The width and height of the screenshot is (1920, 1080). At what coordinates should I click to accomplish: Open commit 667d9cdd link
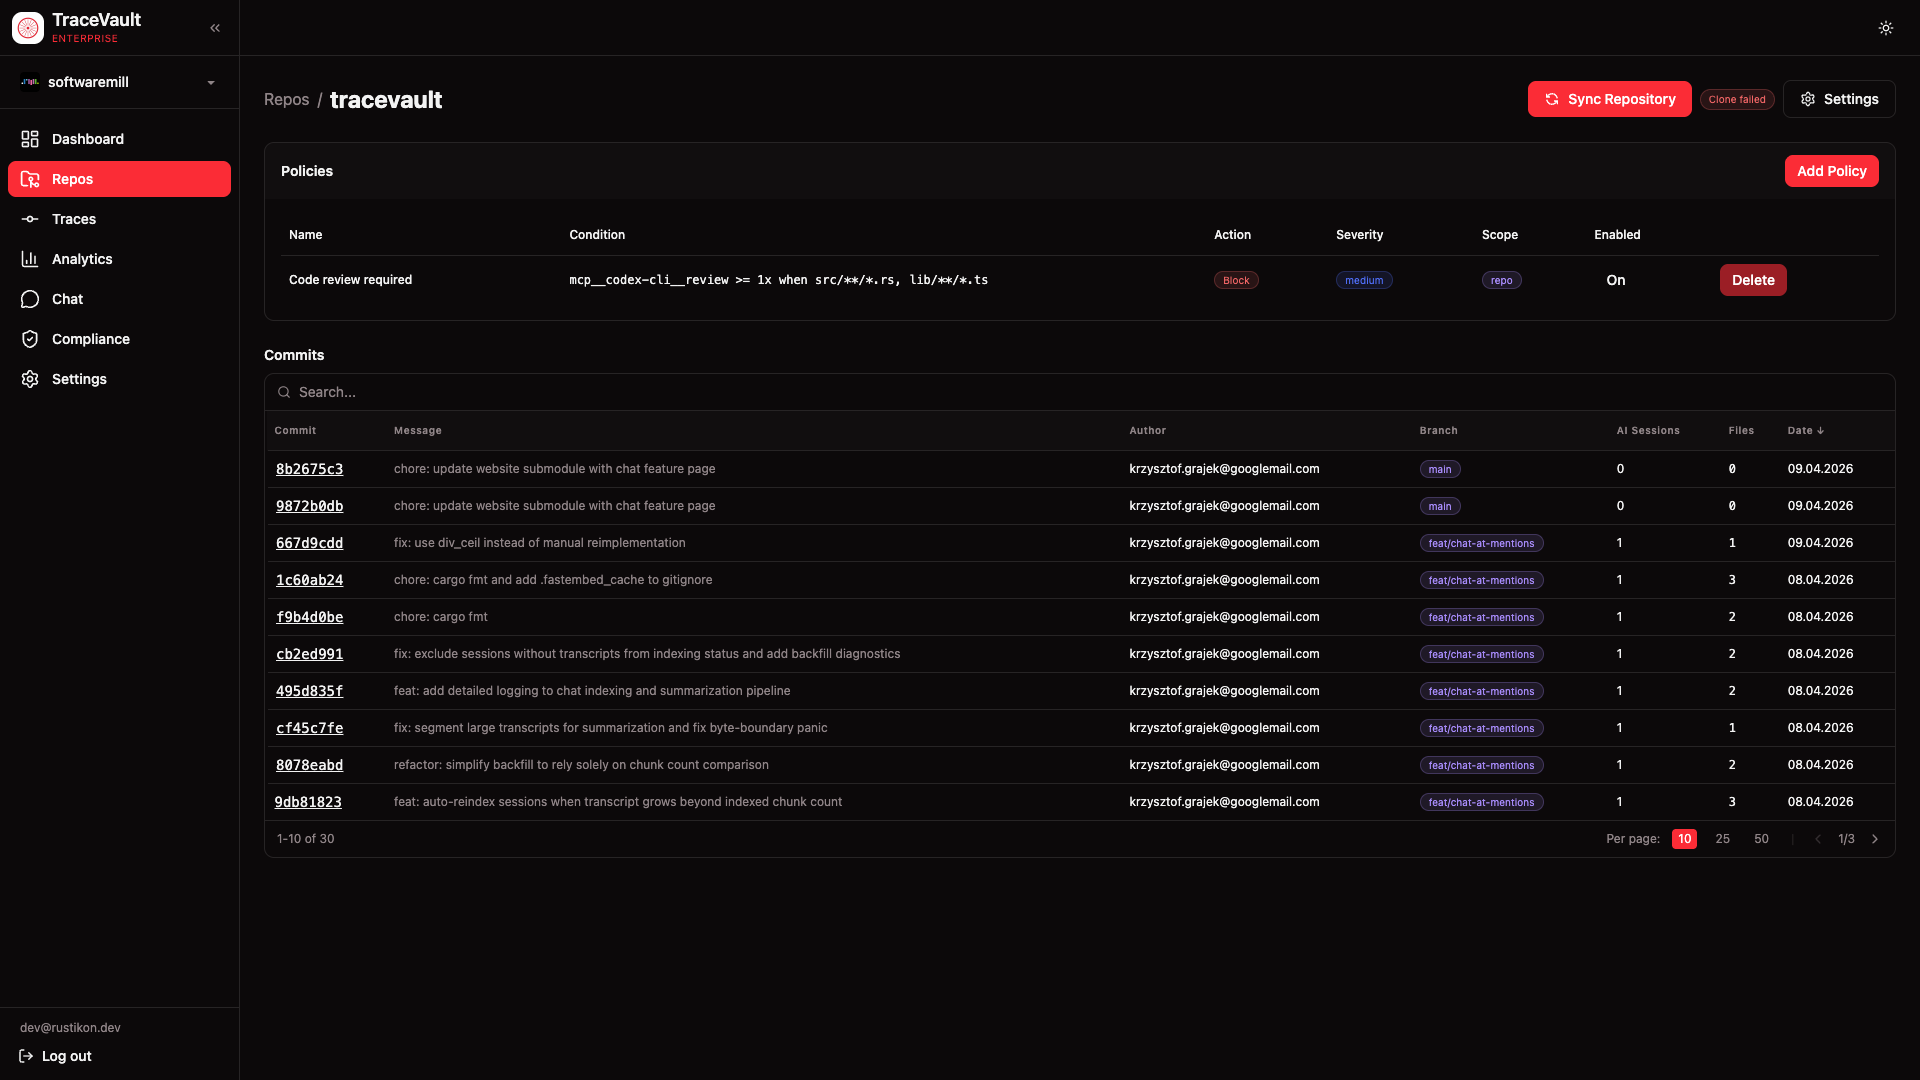(309, 543)
